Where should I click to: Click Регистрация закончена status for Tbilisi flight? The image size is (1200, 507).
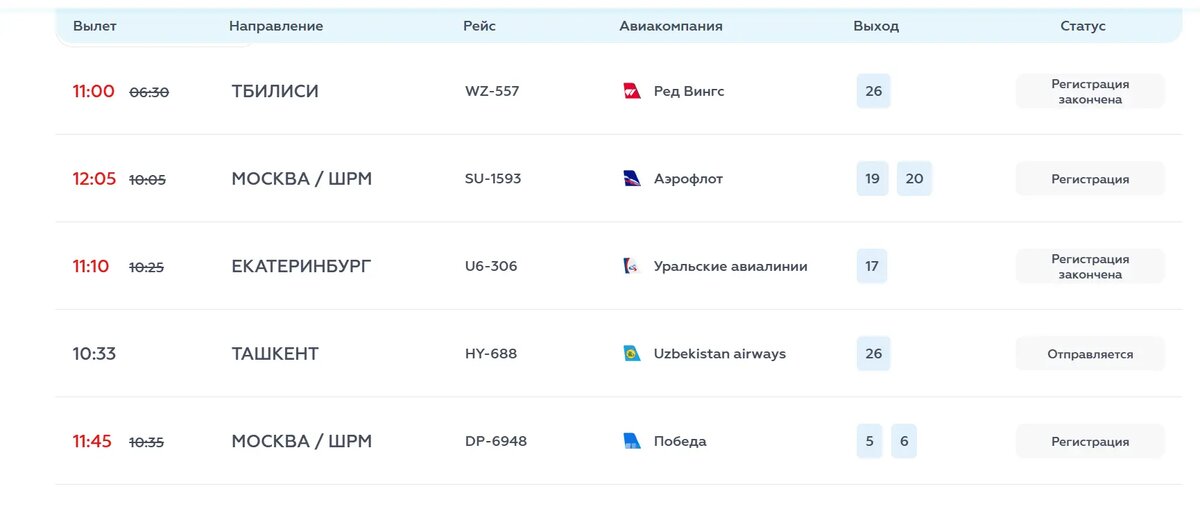point(1090,92)
